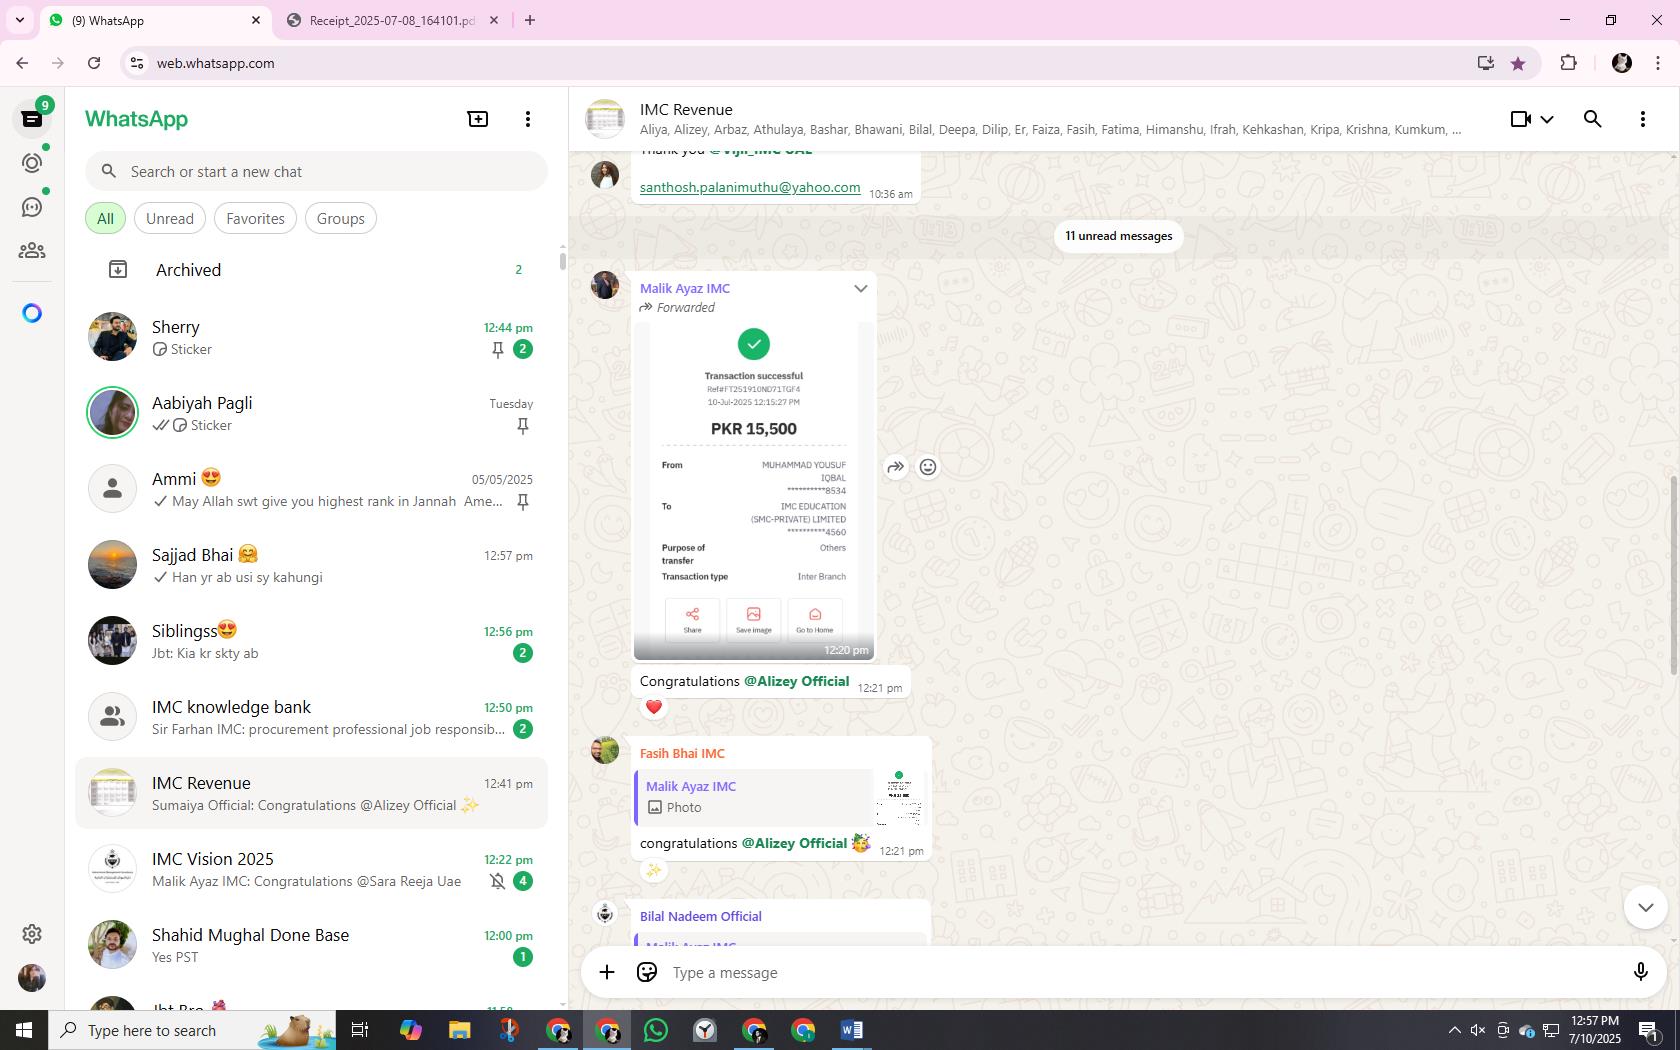1680x1050 pixels.
Task: Open the Sajjad Bhai chat
Action: click(x=312, y=566)
